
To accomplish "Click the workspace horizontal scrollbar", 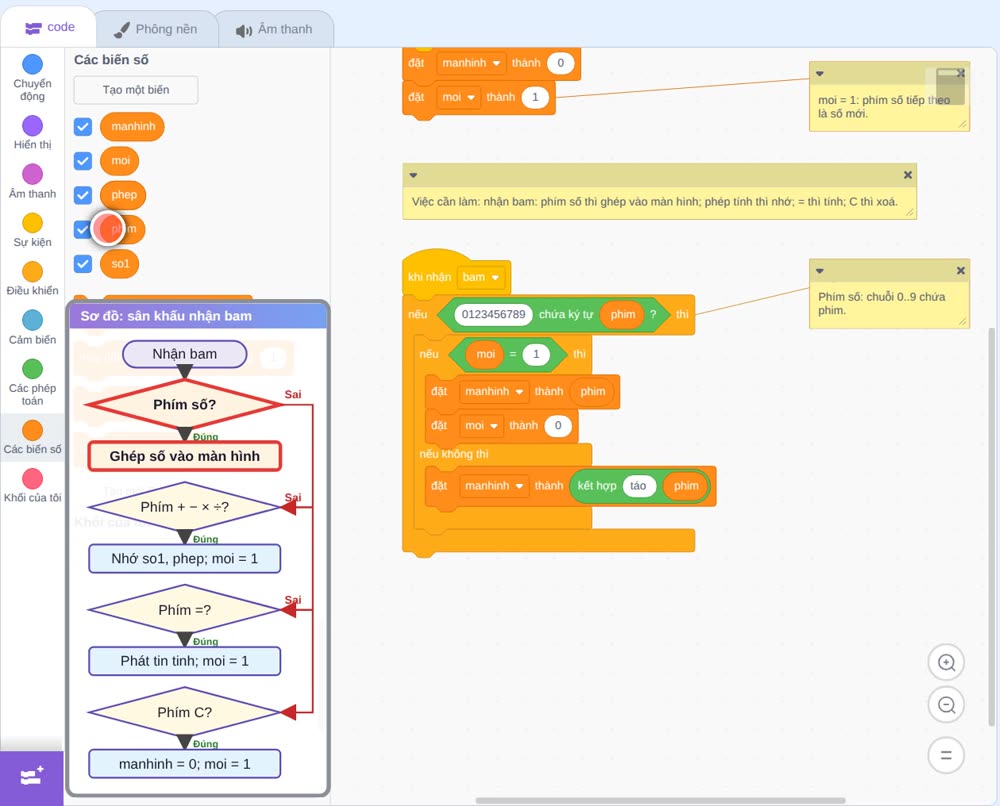I will tap(660, 800).
